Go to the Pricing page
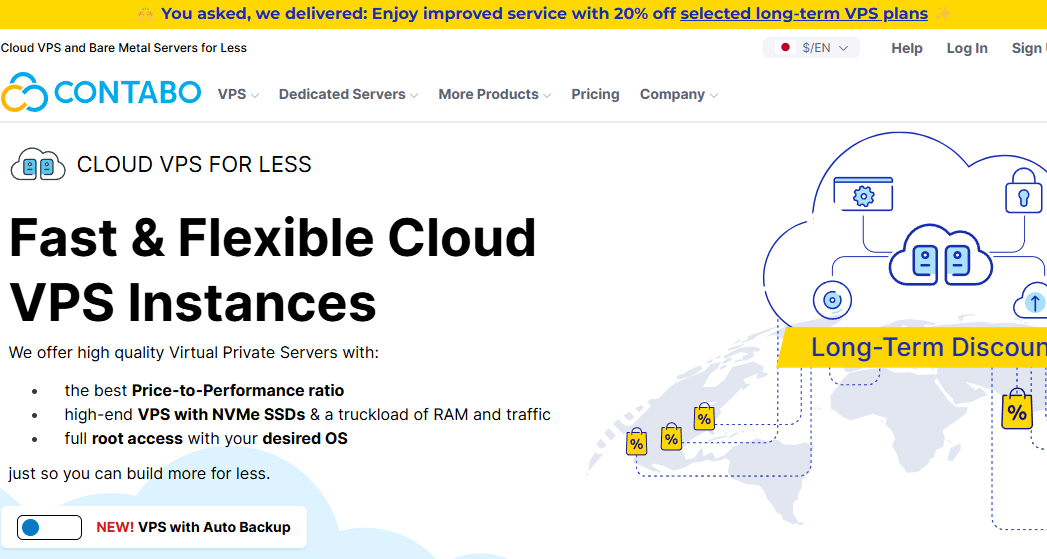 [595, 94]
